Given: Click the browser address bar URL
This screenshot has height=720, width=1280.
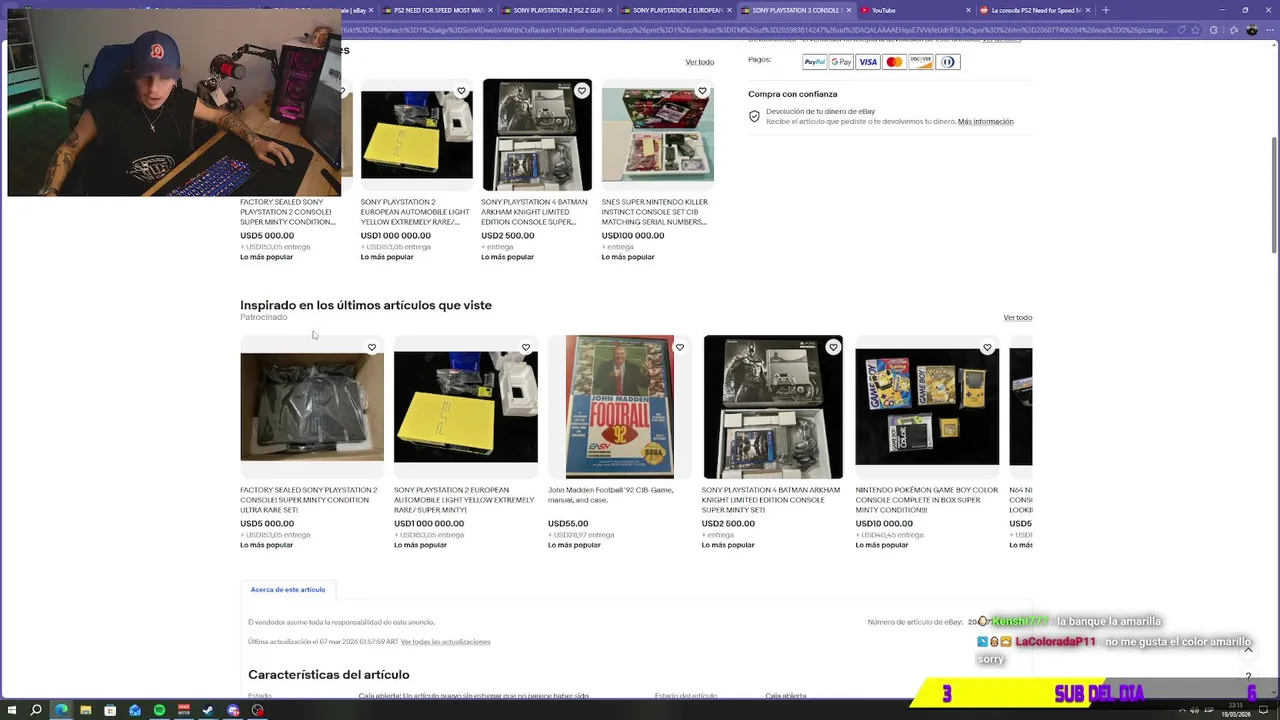Looking at the screenshot, I should (x=755, y=30).
